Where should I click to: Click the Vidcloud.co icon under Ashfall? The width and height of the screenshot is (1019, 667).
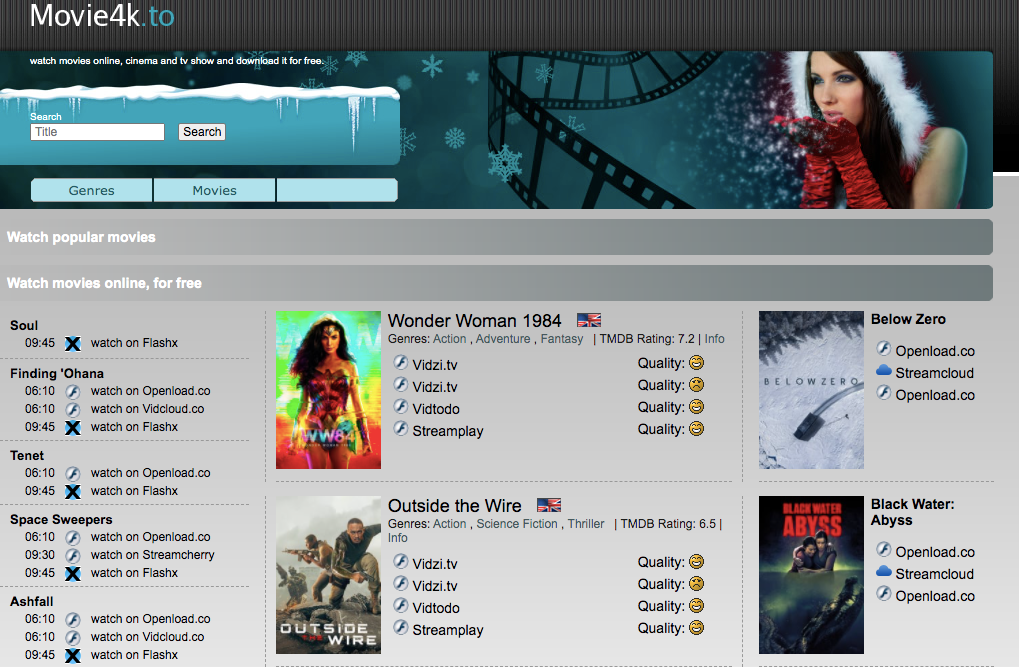[x=73, y=638]
